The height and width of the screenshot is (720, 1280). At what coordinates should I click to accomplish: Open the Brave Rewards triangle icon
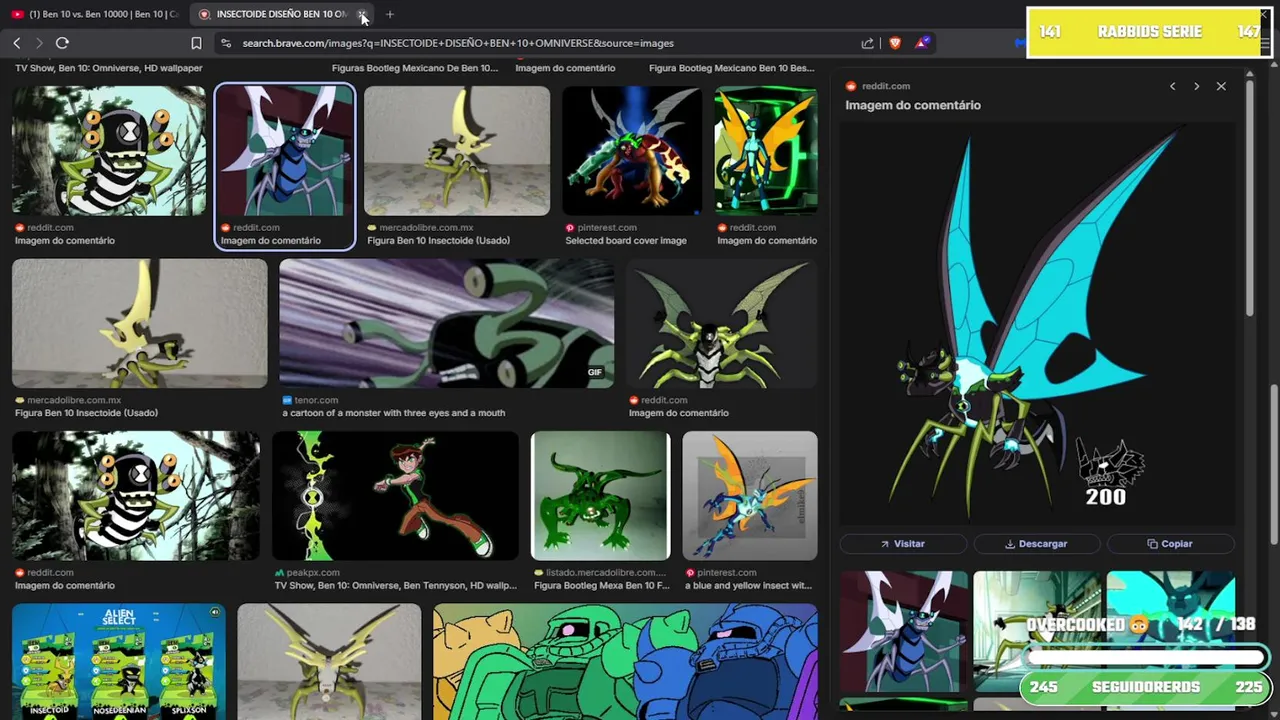pyautogui.click(x=922, y=43)
